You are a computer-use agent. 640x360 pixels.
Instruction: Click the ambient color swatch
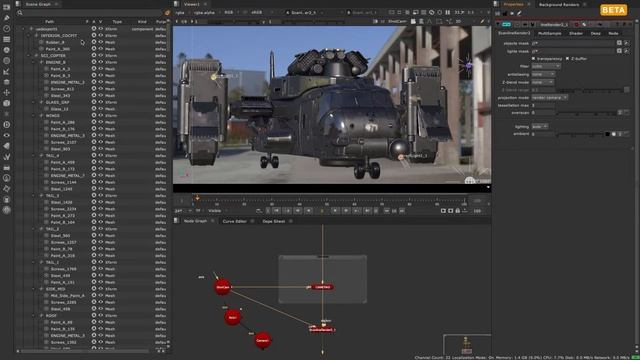click(607, 134)
